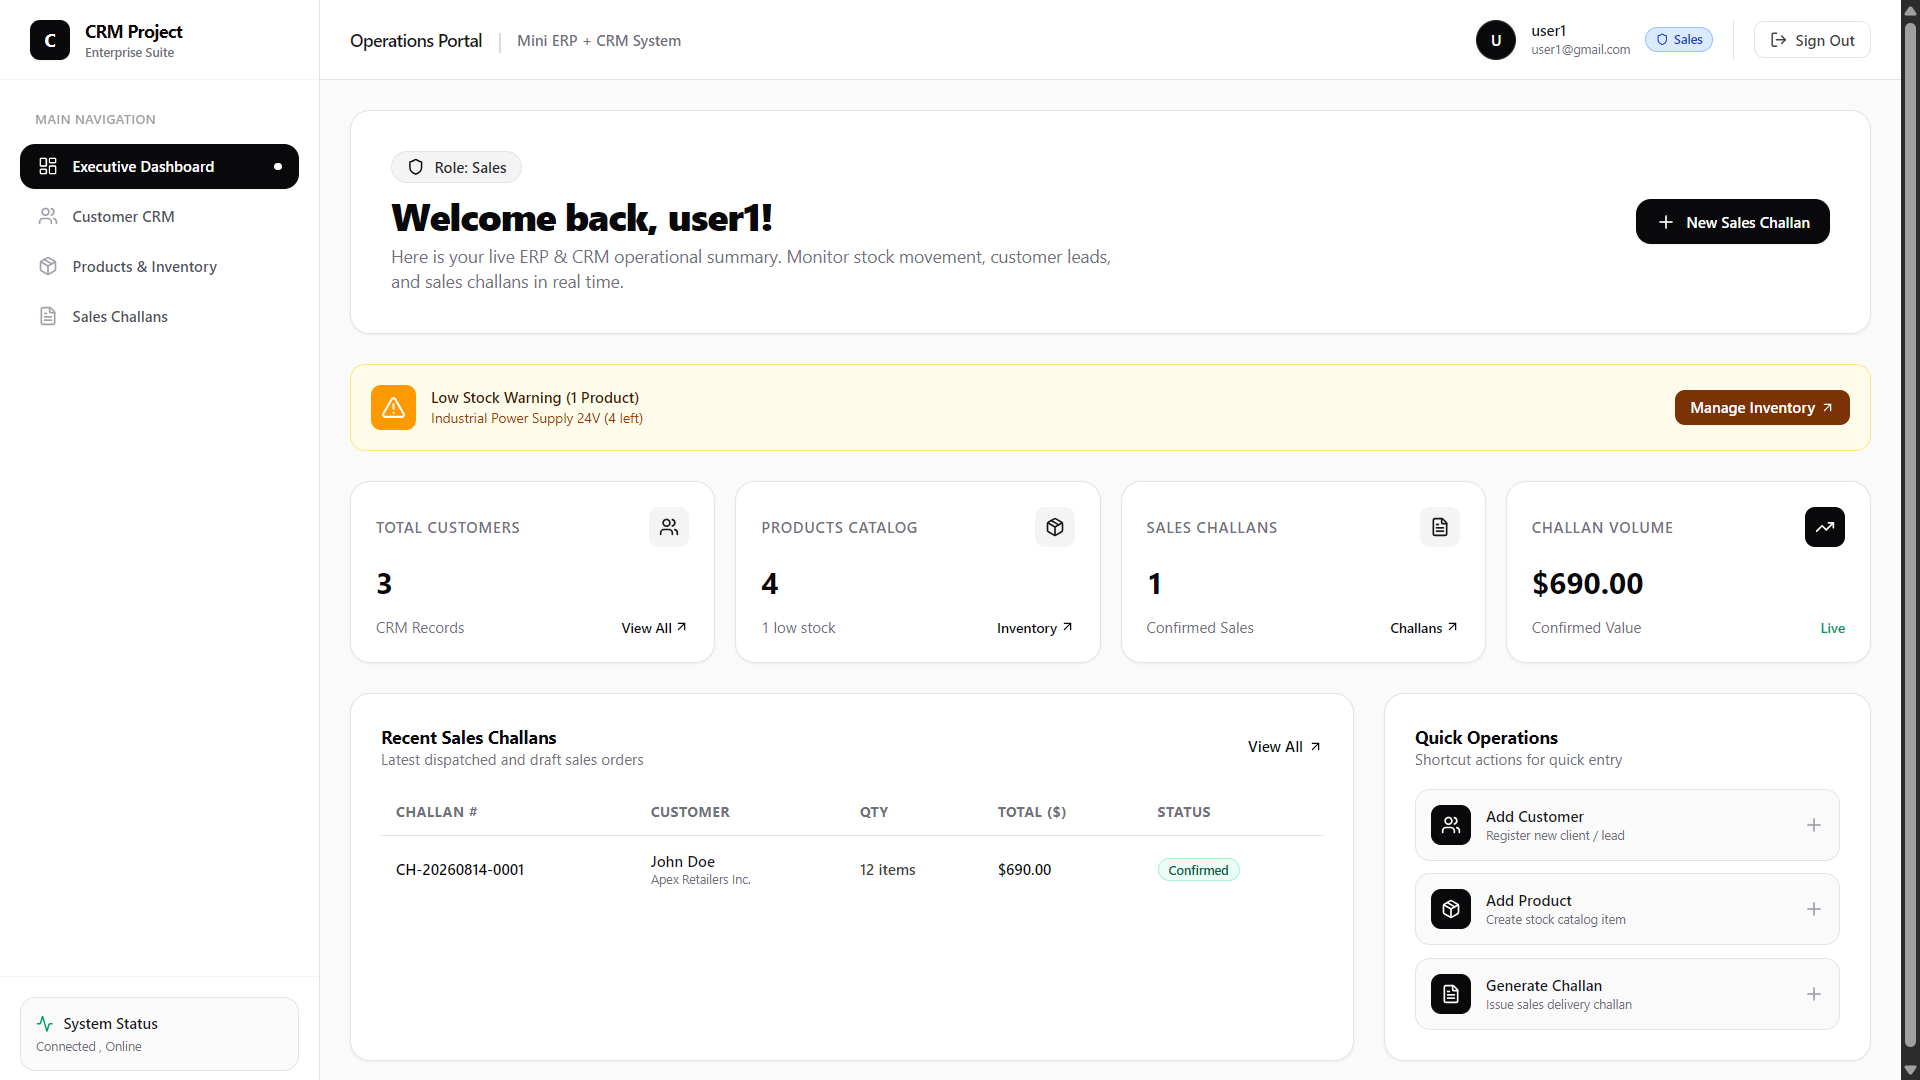Image resolution: width=1920 pixels, height=1080 pixels.
Task: Click the plus icon beside Generate Challan
Action: (x=1814, y=994)
